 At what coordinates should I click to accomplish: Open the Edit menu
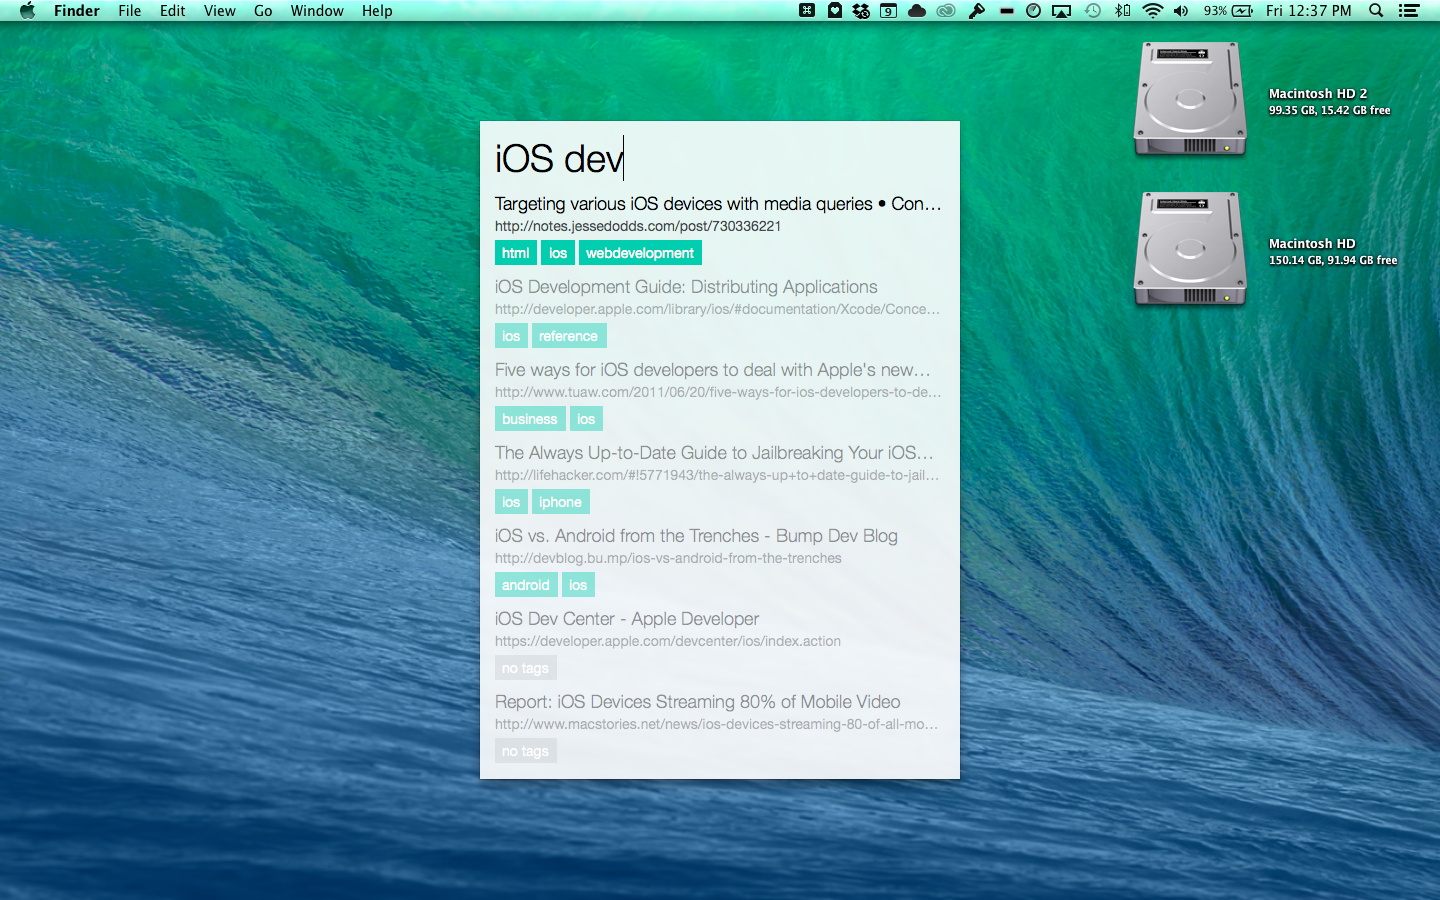173,11
